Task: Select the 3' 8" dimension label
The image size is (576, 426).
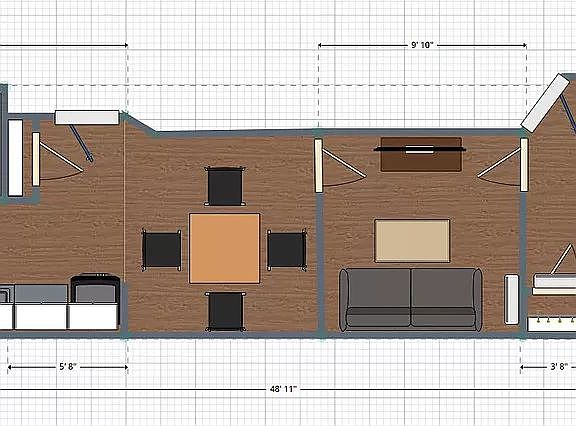Action: click(x=559, y=367)
